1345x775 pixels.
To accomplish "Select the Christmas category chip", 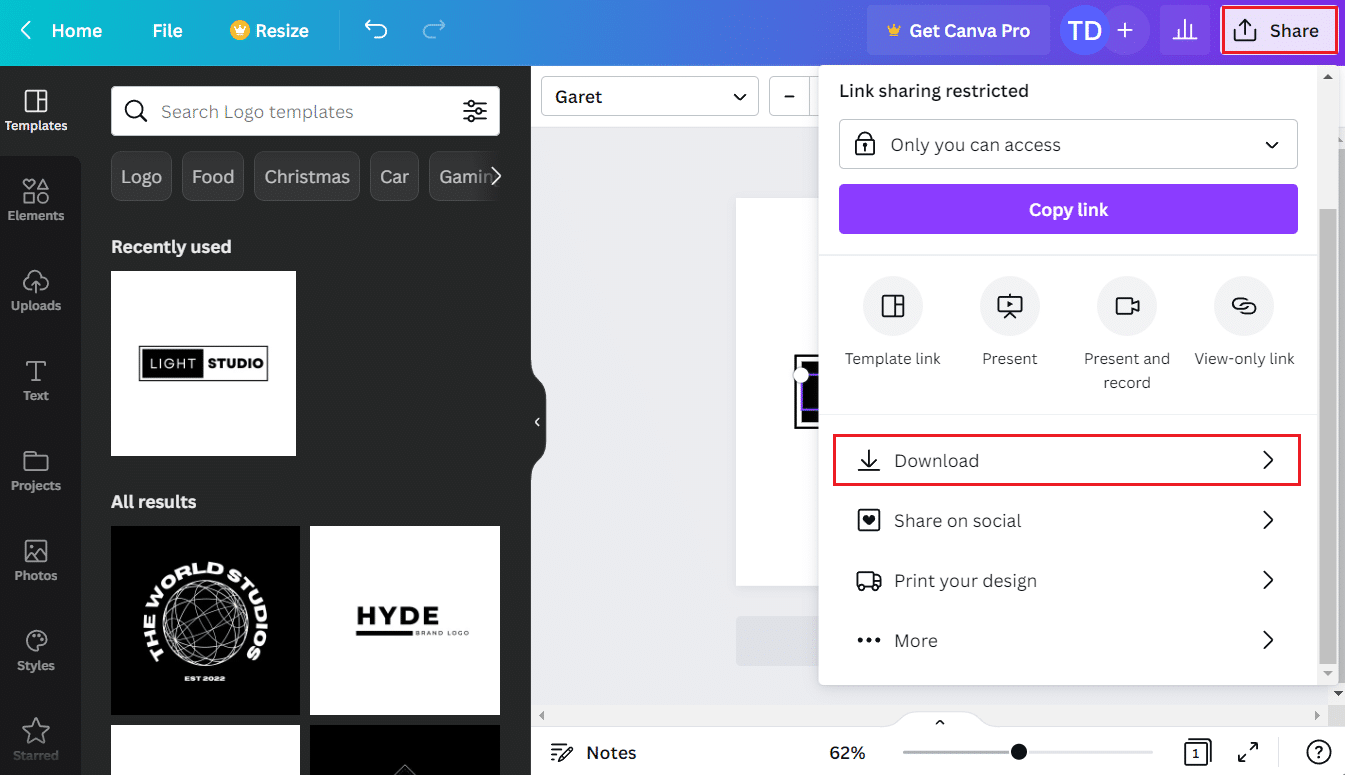I will point(307,176).
